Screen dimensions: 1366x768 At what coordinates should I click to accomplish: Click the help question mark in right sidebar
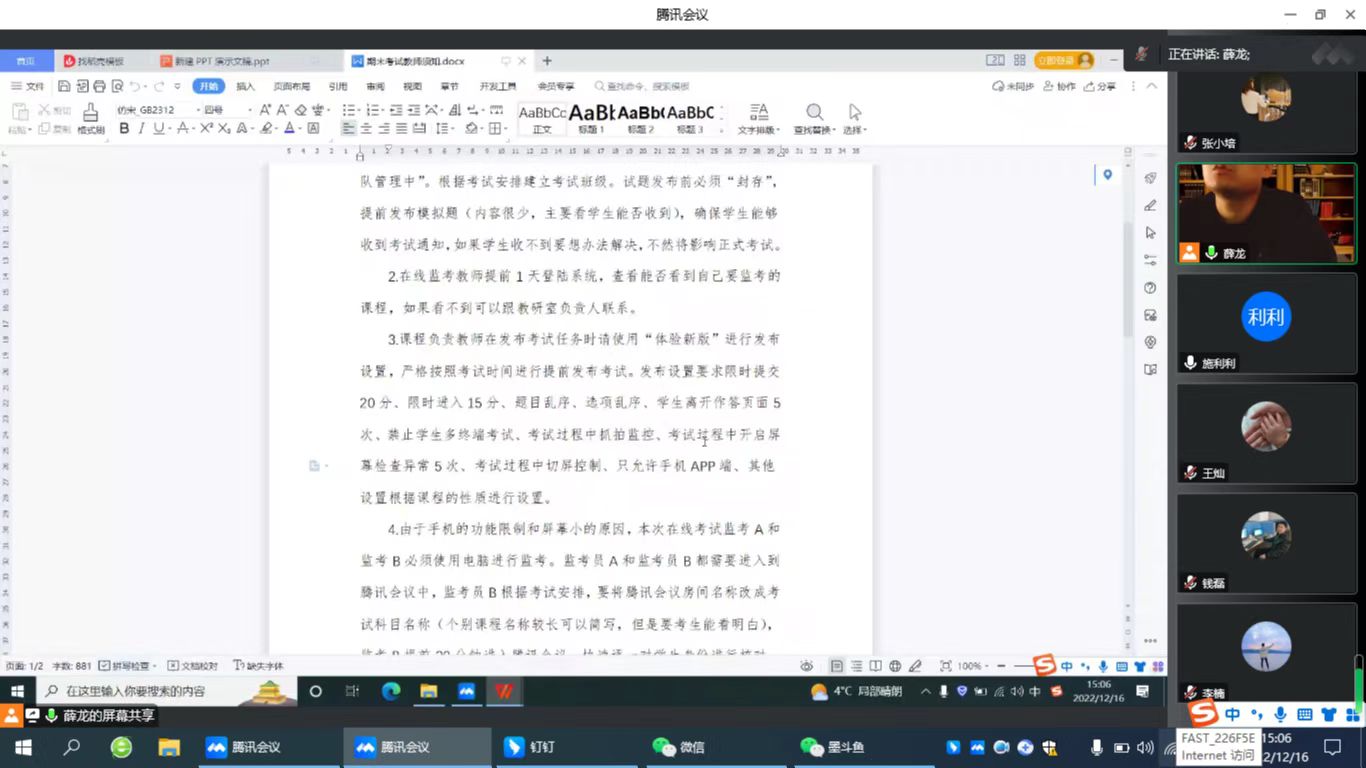[1150, 288]
